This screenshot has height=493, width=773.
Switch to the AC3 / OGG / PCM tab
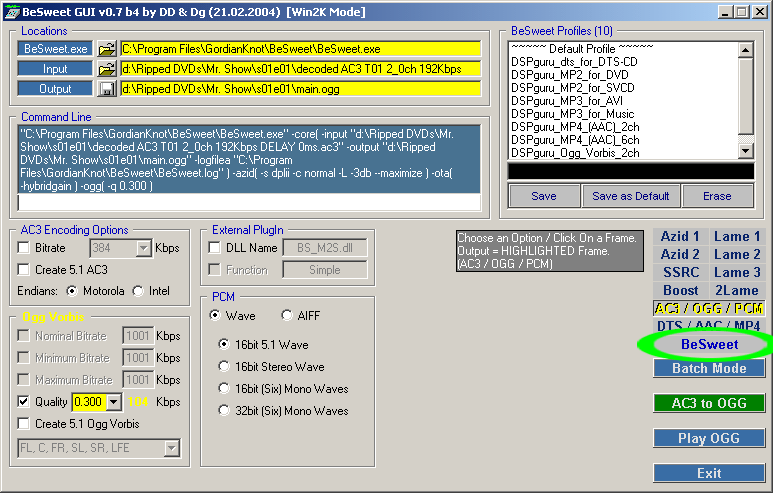point(709,308)
